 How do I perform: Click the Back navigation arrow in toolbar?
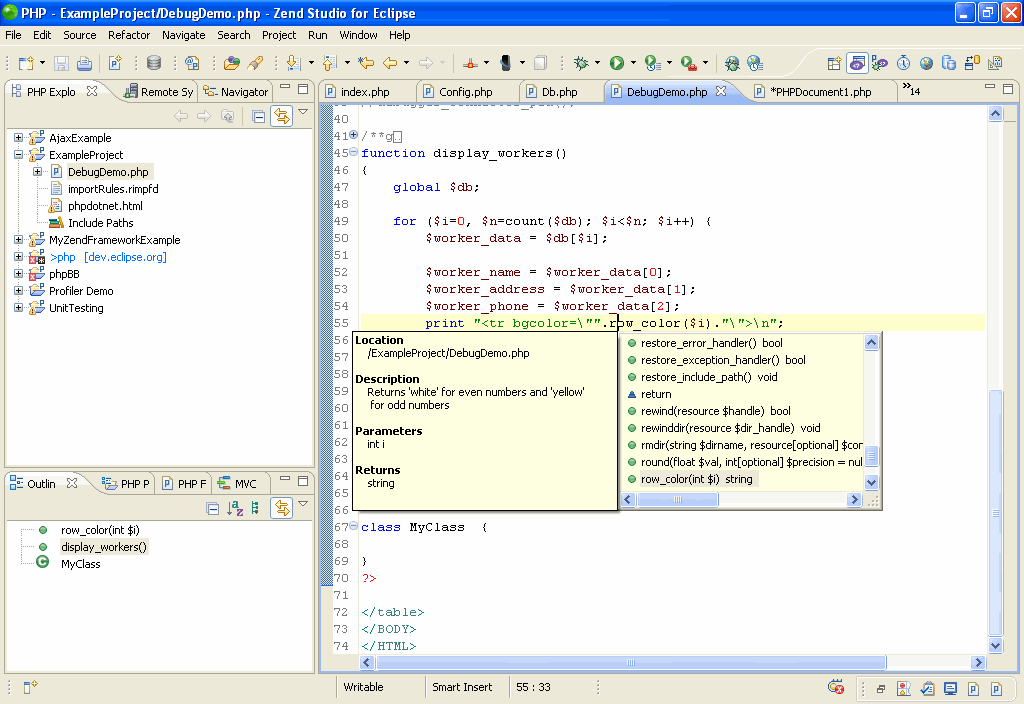click(x=390, y=63)
